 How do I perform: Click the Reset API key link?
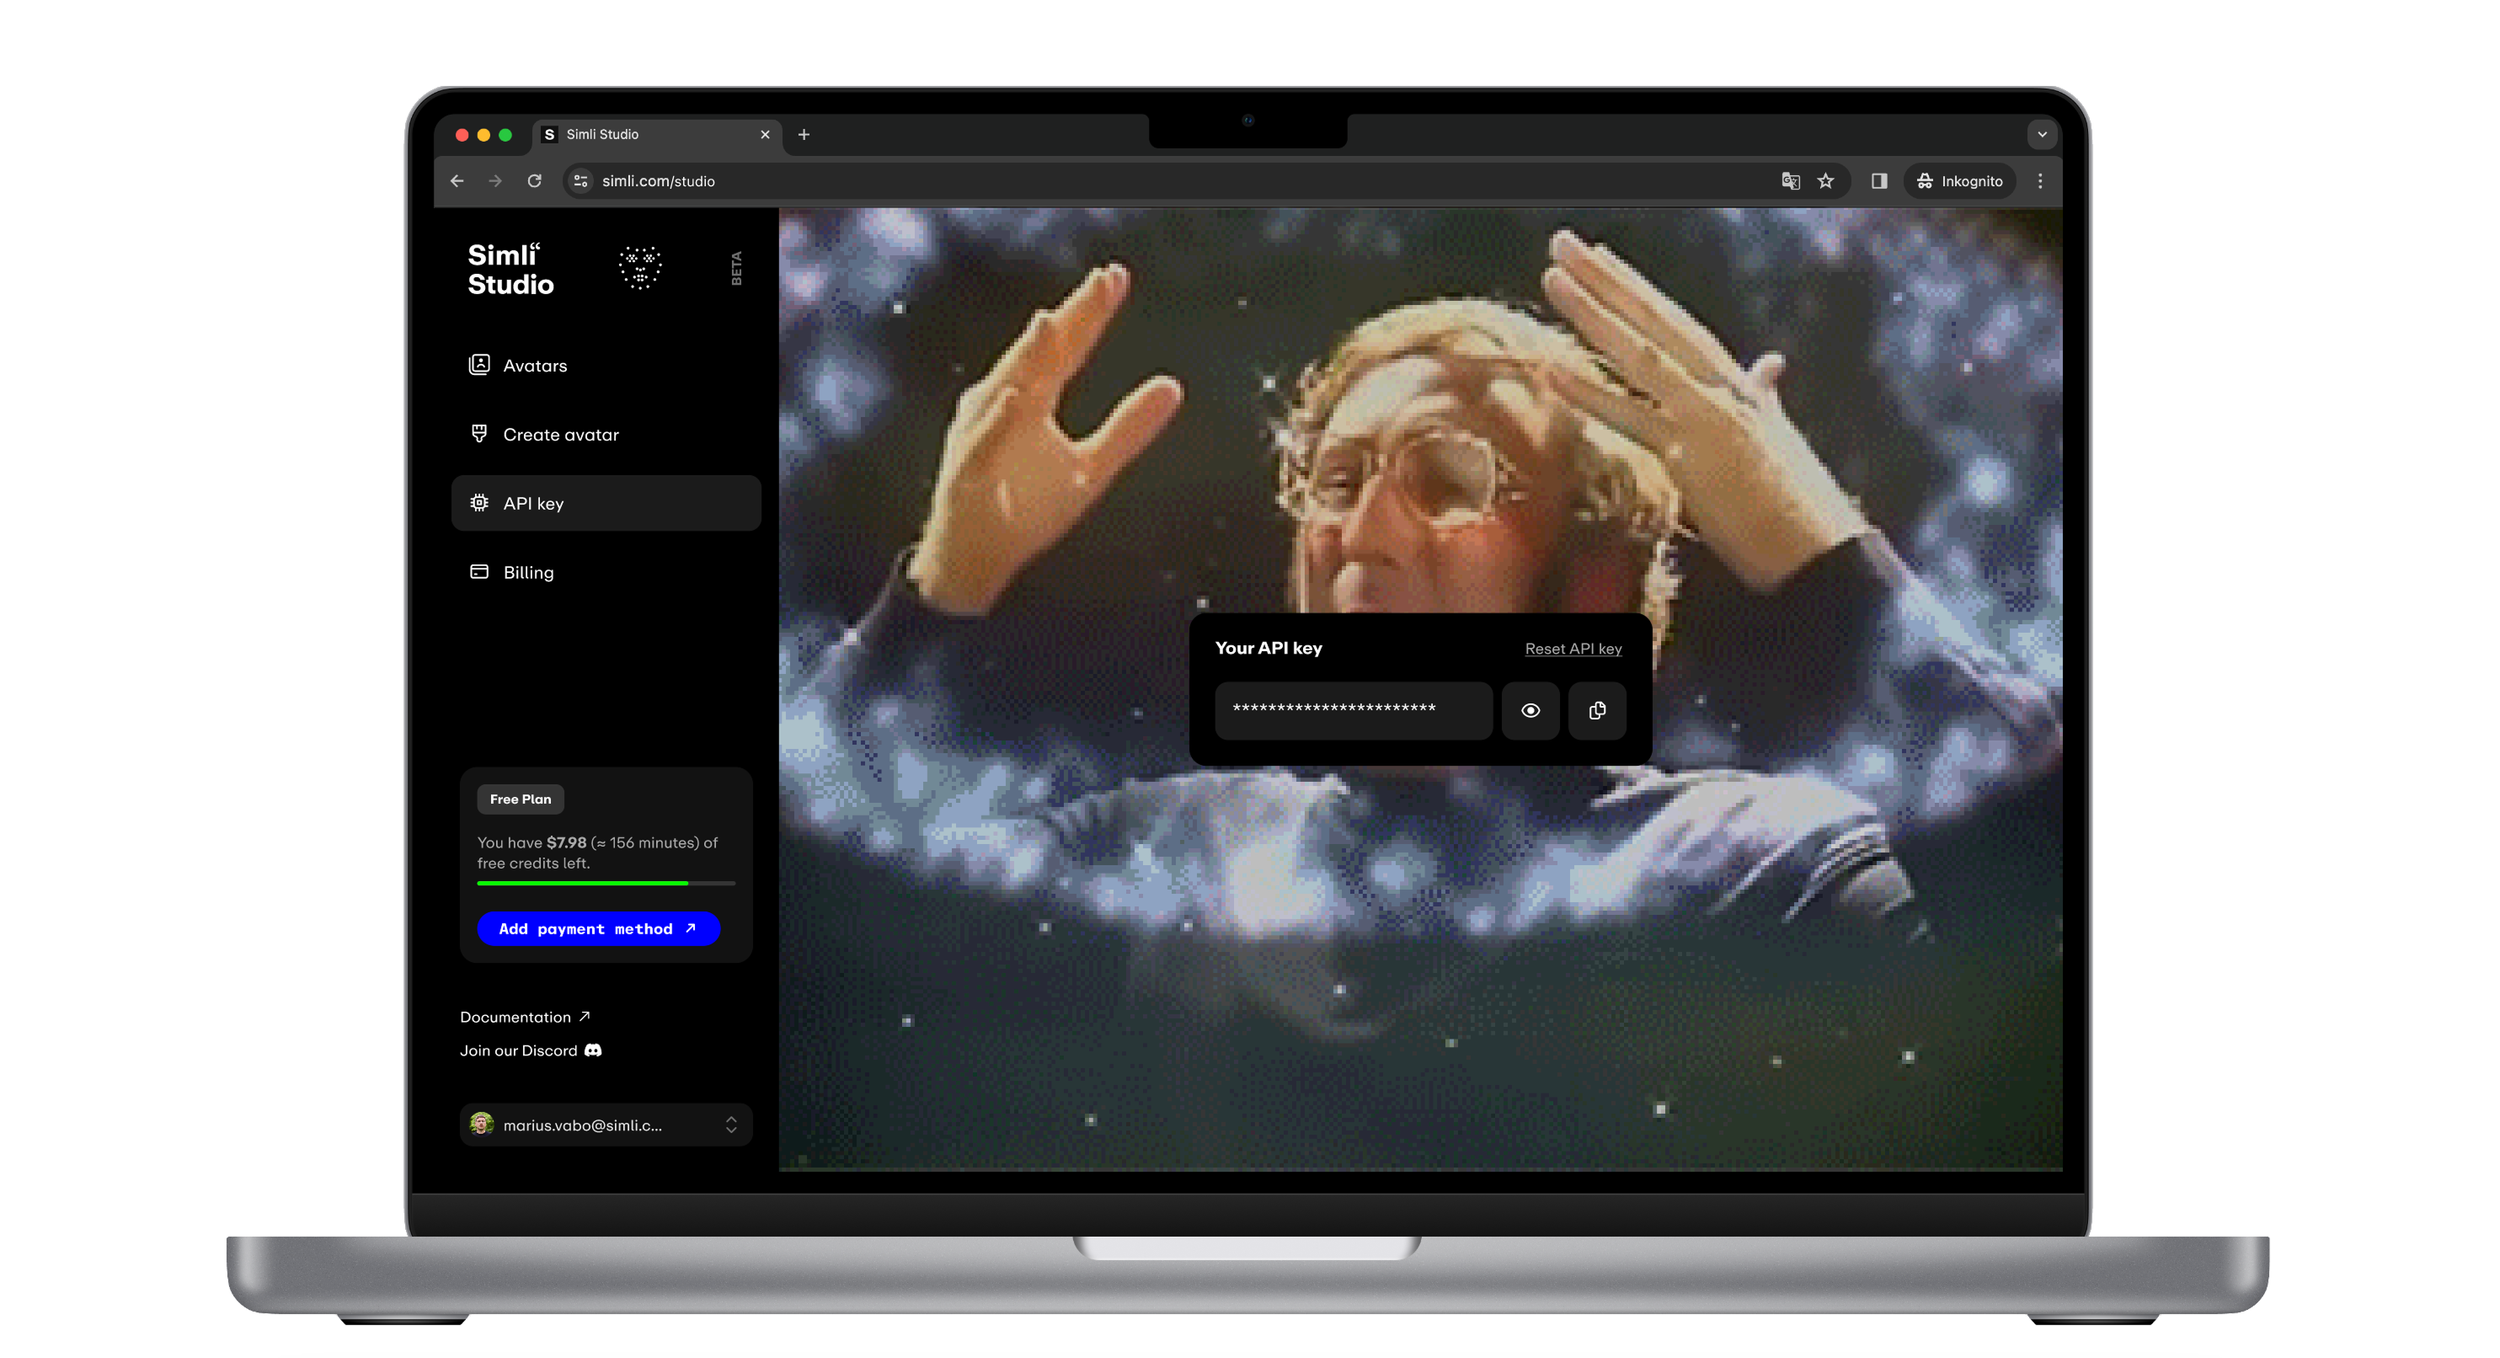[1573, 649]
